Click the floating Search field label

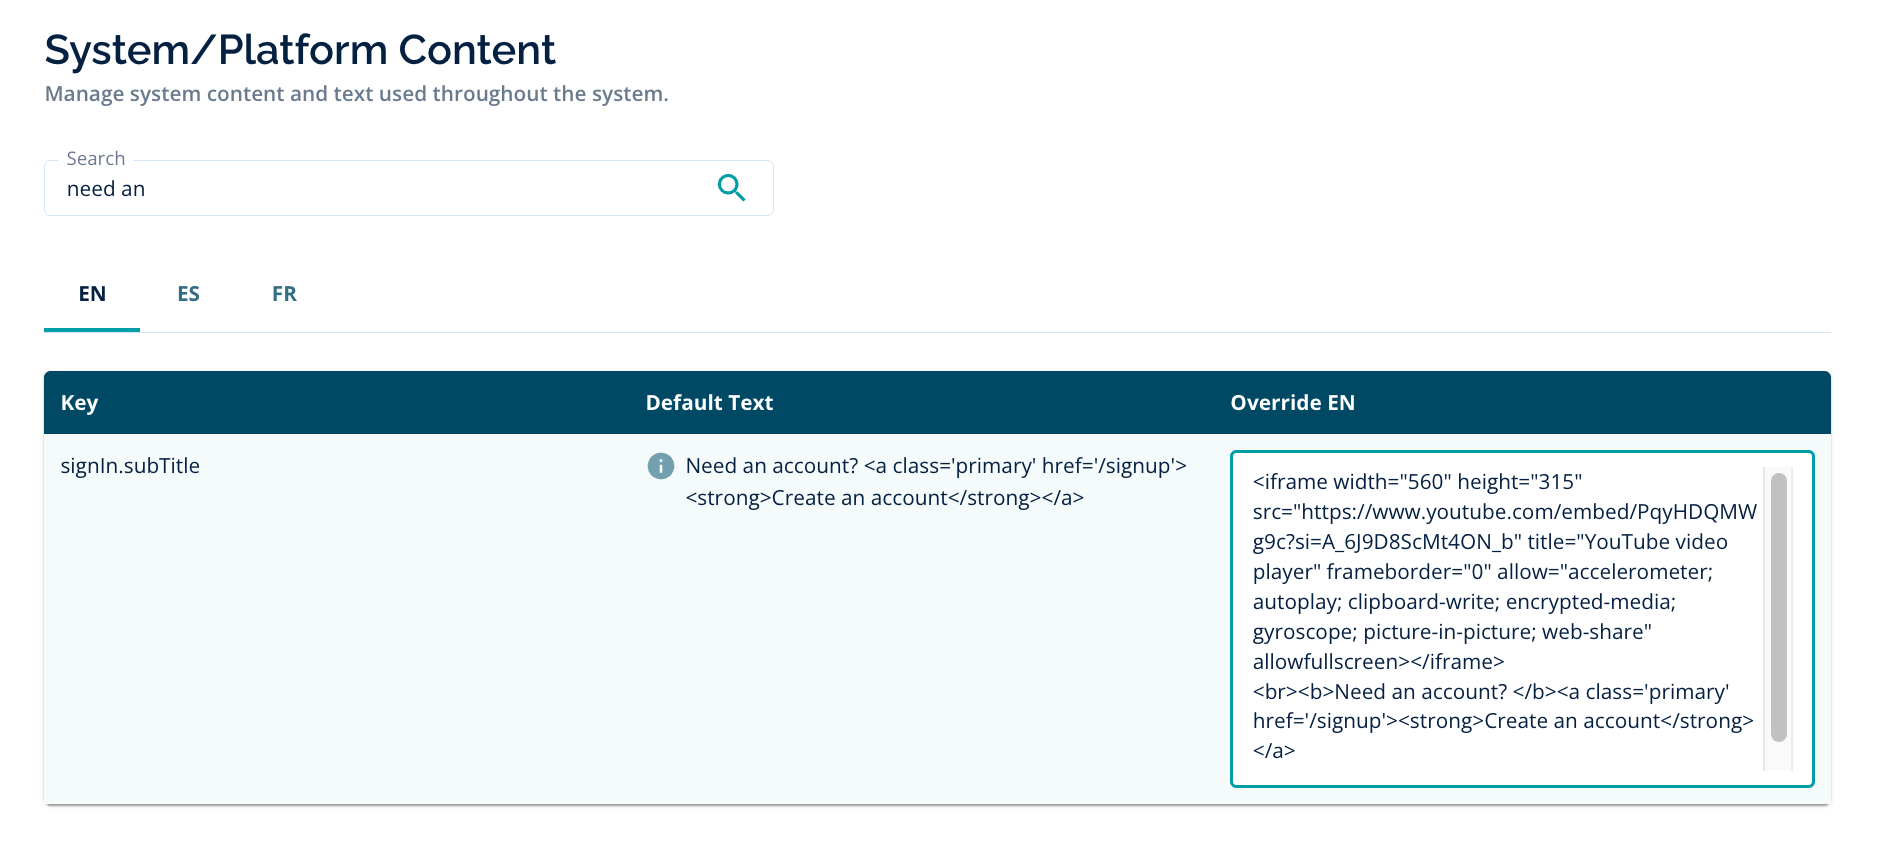(96, 159)
